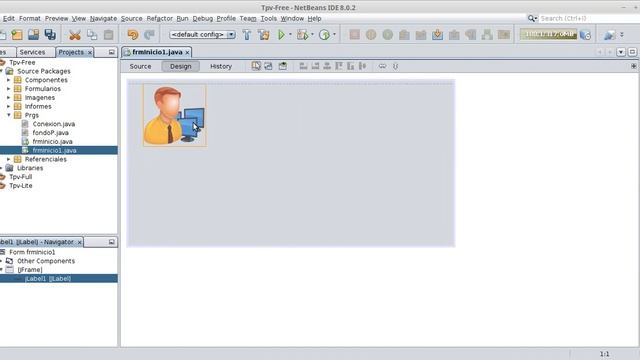Select the Projects tab

pos(71,52)
